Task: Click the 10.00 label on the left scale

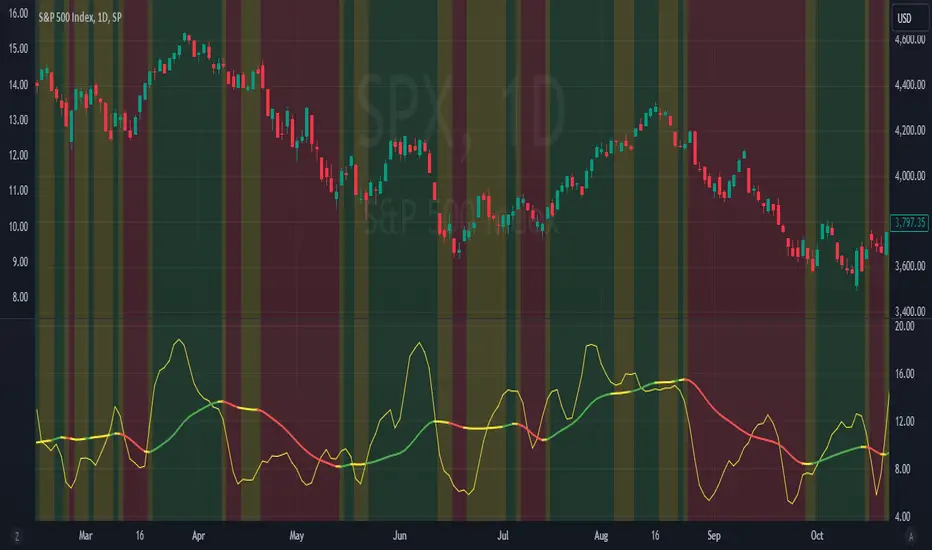Action: click(18, 226)
